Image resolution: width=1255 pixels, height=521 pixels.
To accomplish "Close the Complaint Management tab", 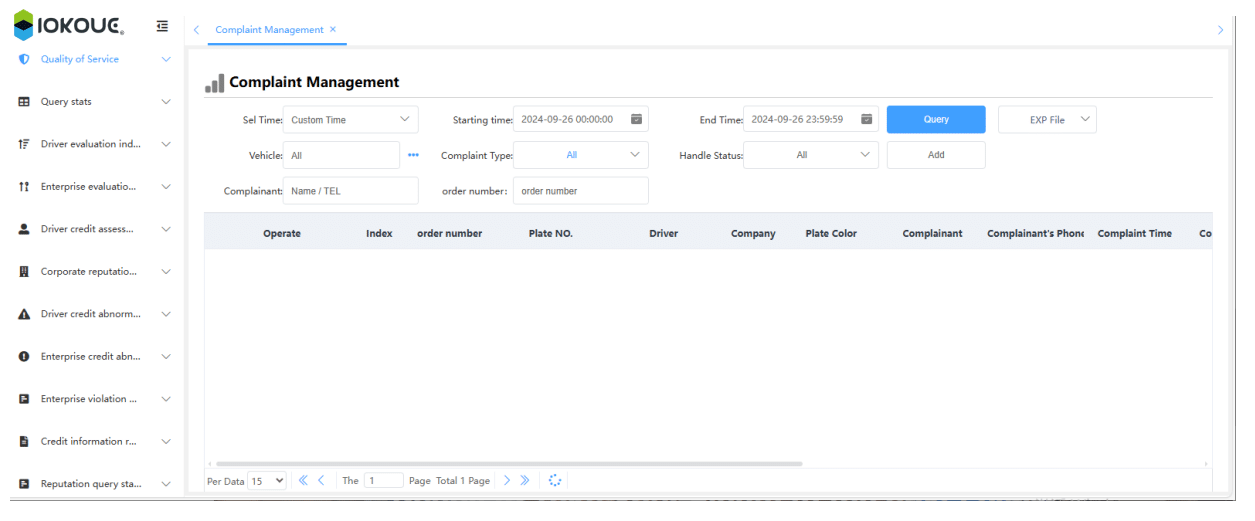I will click(x=333, y=30).
